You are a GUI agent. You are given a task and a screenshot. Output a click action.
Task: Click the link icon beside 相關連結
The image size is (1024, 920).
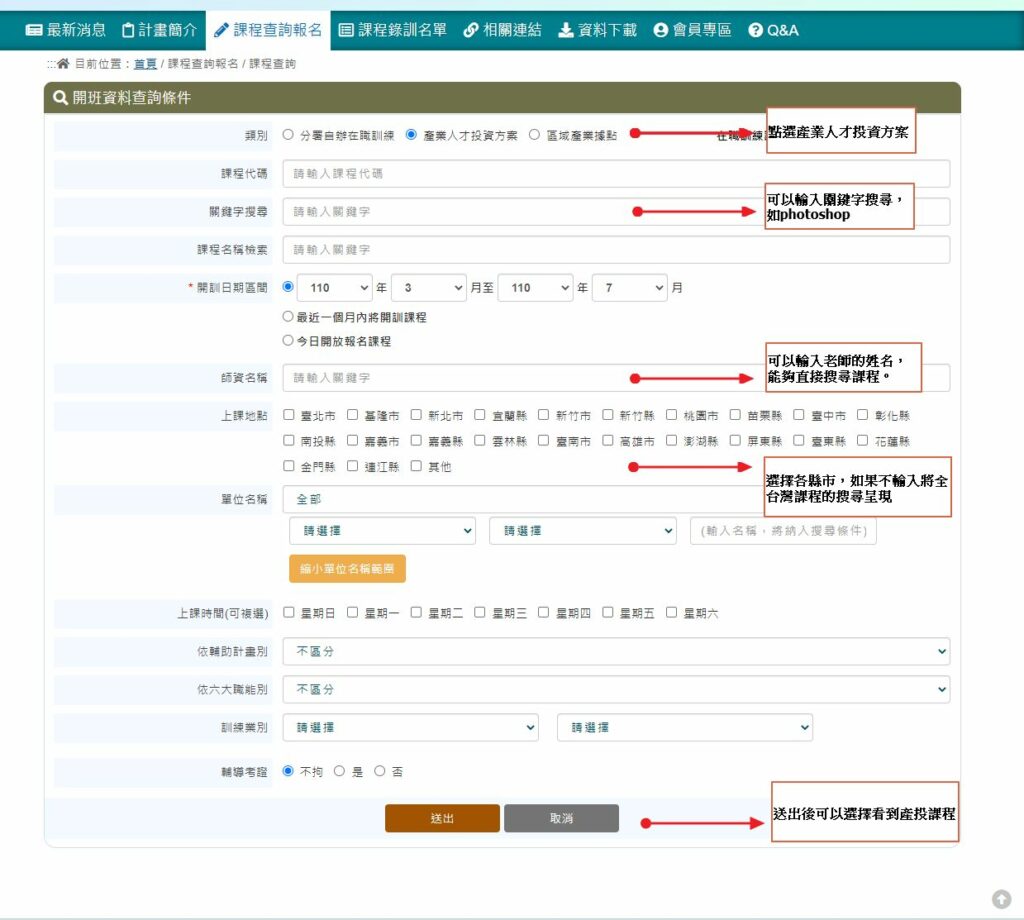pyautogui.click(x=470, y=30)
